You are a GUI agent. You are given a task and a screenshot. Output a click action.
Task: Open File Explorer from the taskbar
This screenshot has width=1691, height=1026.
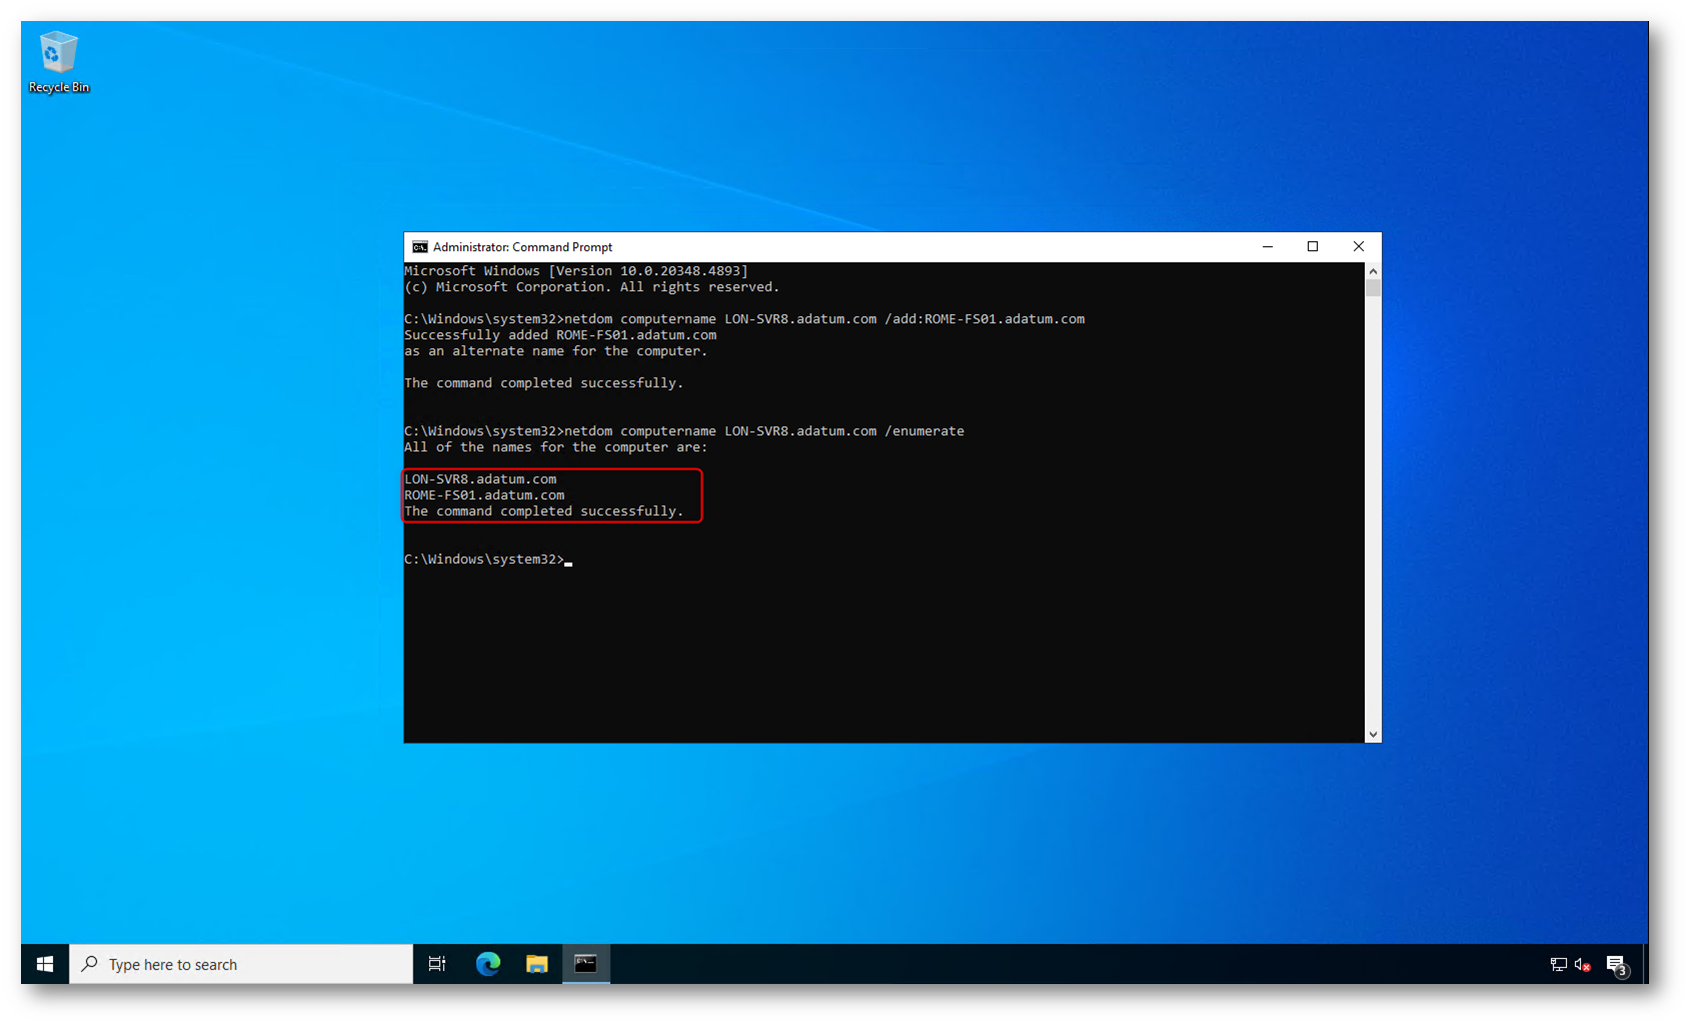537,964
